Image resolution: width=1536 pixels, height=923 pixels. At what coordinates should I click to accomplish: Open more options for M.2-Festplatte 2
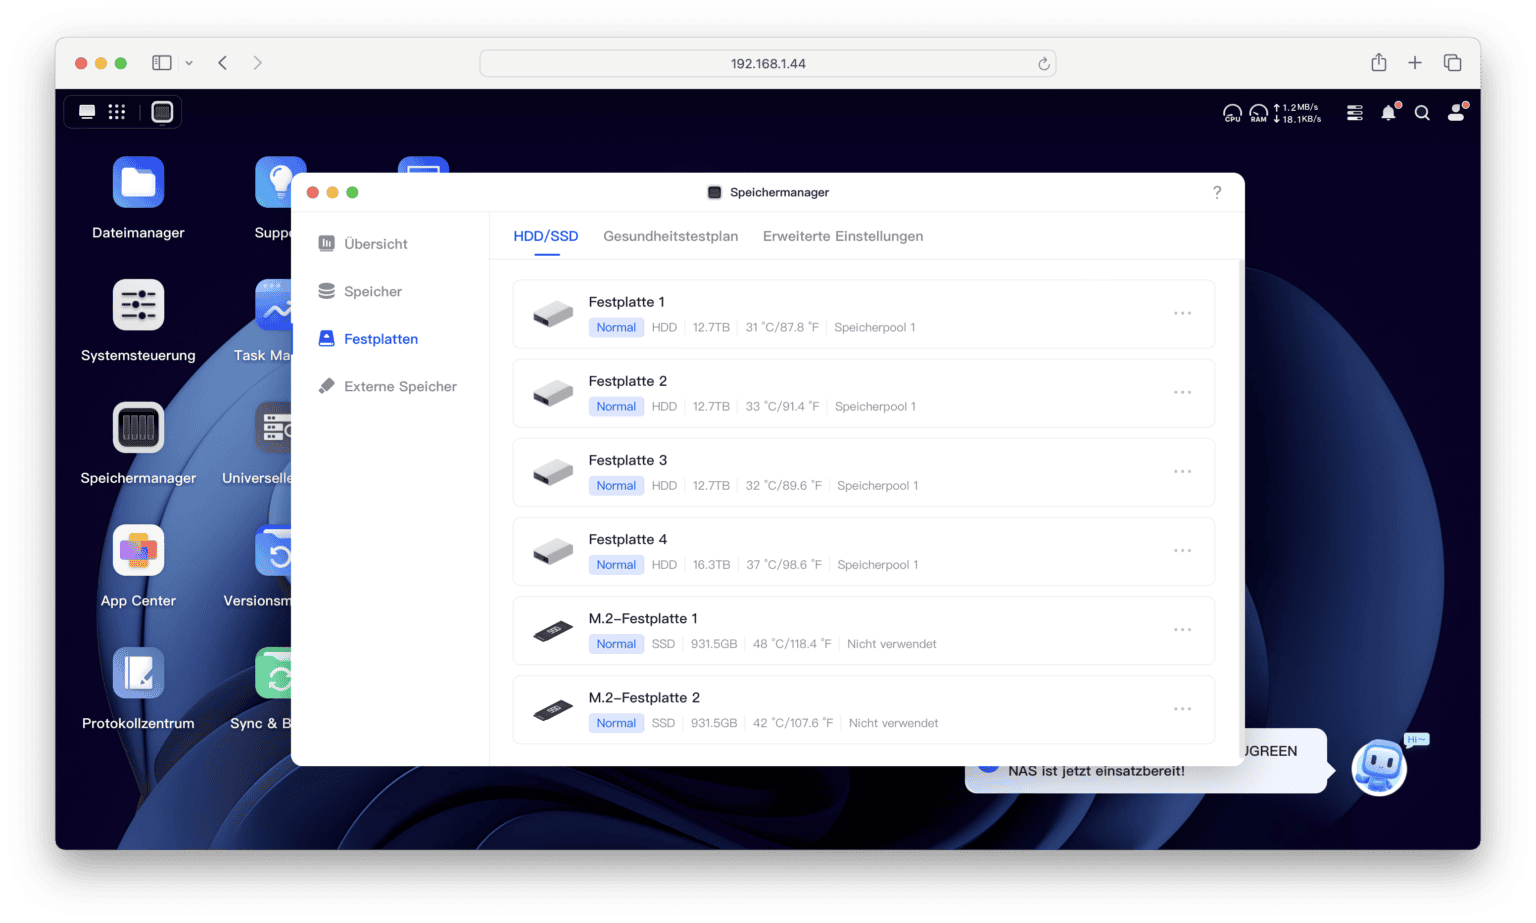point(1183,709)
